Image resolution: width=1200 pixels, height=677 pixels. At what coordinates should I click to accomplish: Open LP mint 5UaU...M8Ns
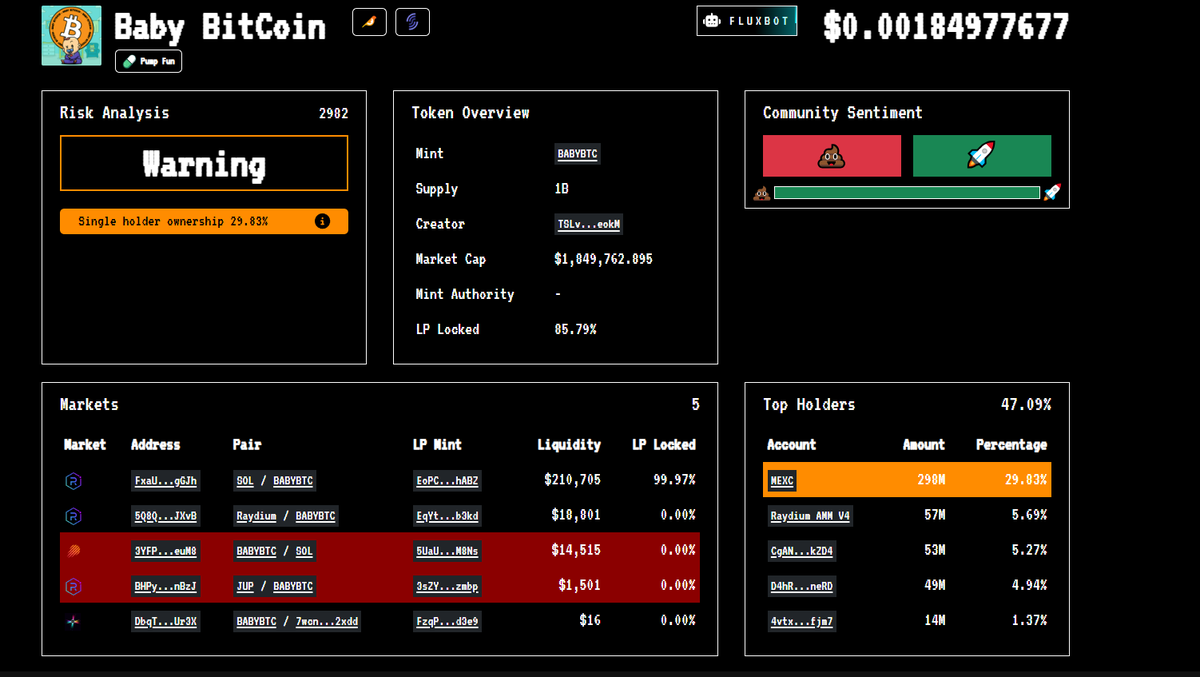[447, 551]
